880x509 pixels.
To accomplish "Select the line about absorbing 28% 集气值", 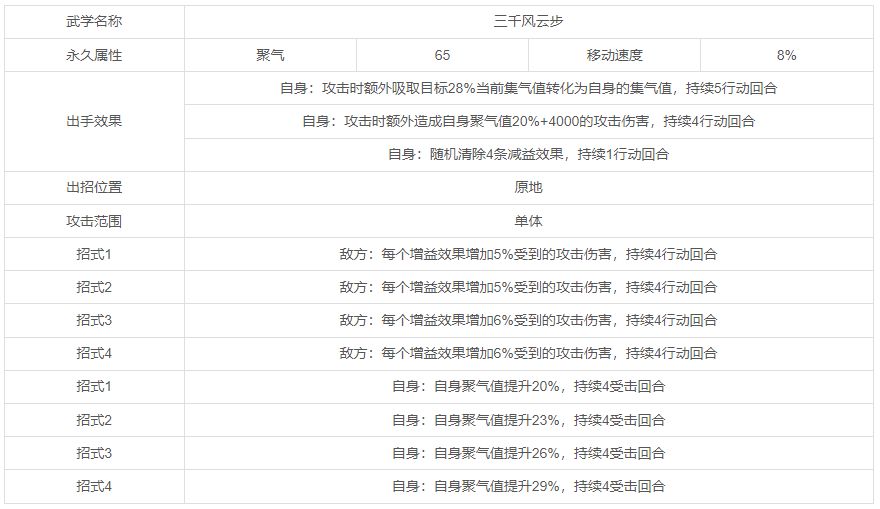I will (x=528, y=88).
